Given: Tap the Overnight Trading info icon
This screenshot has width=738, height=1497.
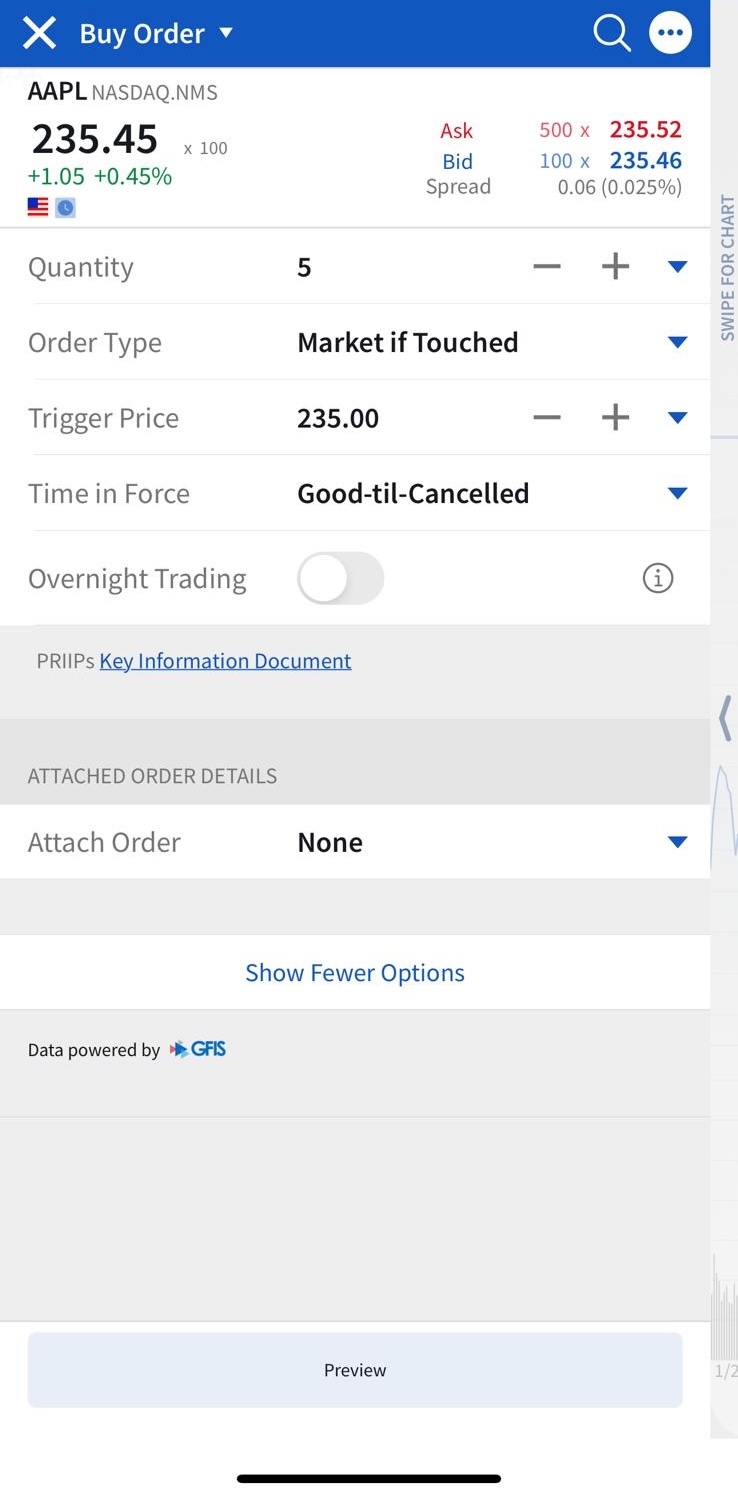Looking at the screenshot, I should point(657,578).
